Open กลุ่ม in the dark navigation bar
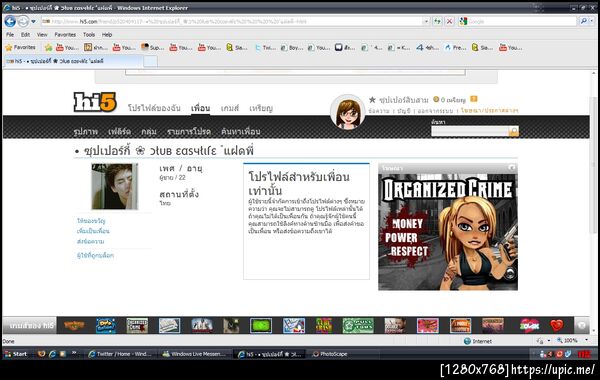Screen dimensions: 600x380 tap(148, 131)
